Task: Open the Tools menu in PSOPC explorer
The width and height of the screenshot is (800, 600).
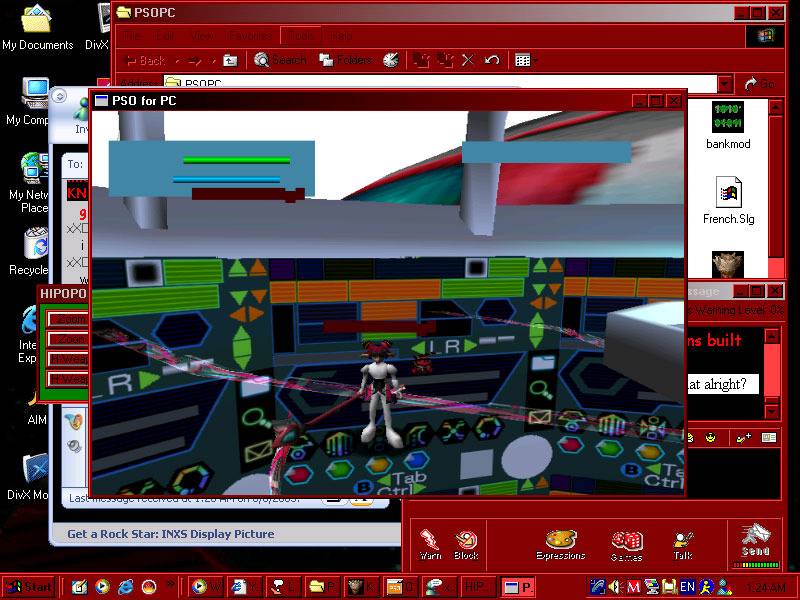Action: 300,36
